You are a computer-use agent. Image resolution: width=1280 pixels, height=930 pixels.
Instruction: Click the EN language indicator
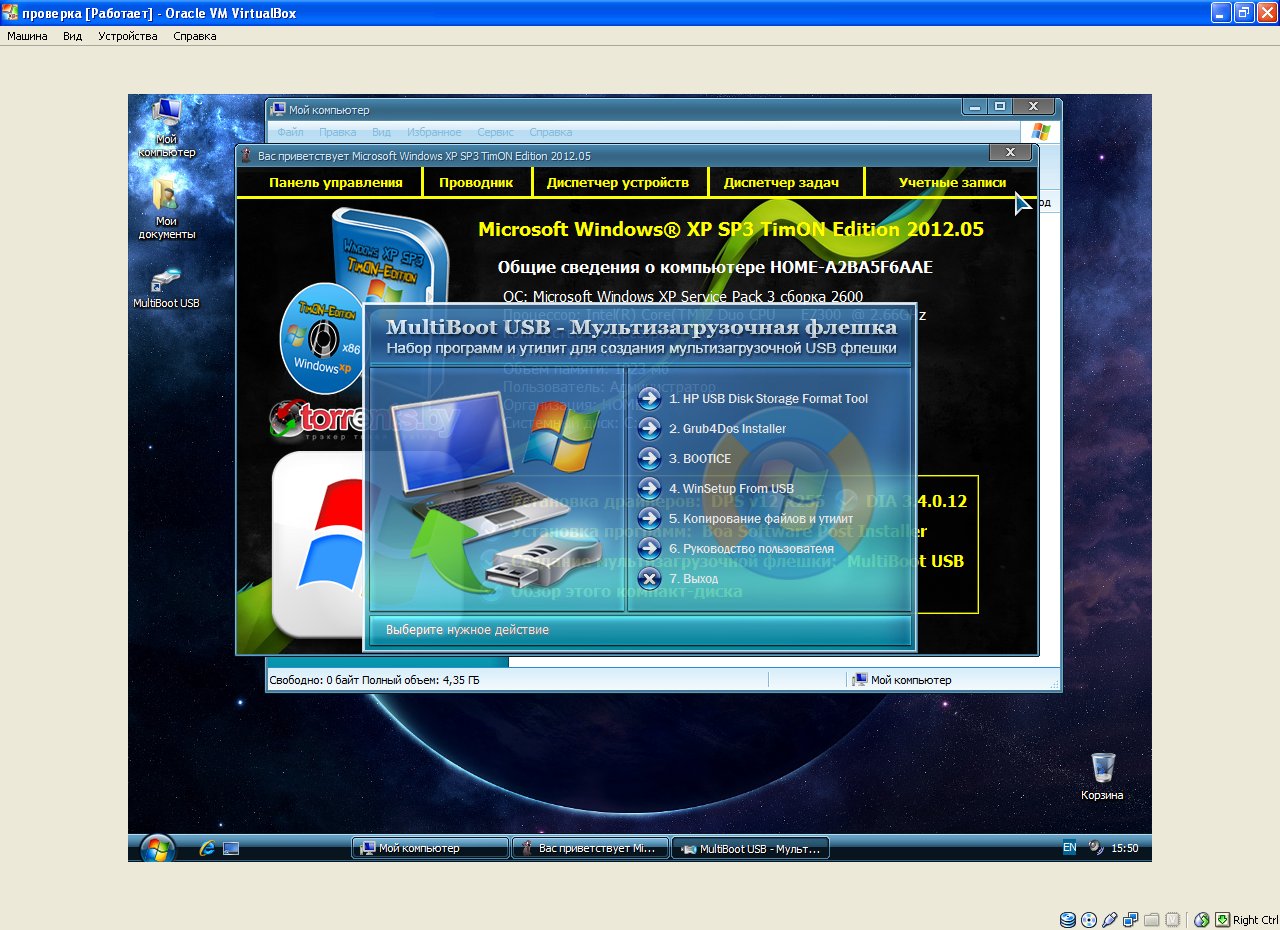(1069, 848)
